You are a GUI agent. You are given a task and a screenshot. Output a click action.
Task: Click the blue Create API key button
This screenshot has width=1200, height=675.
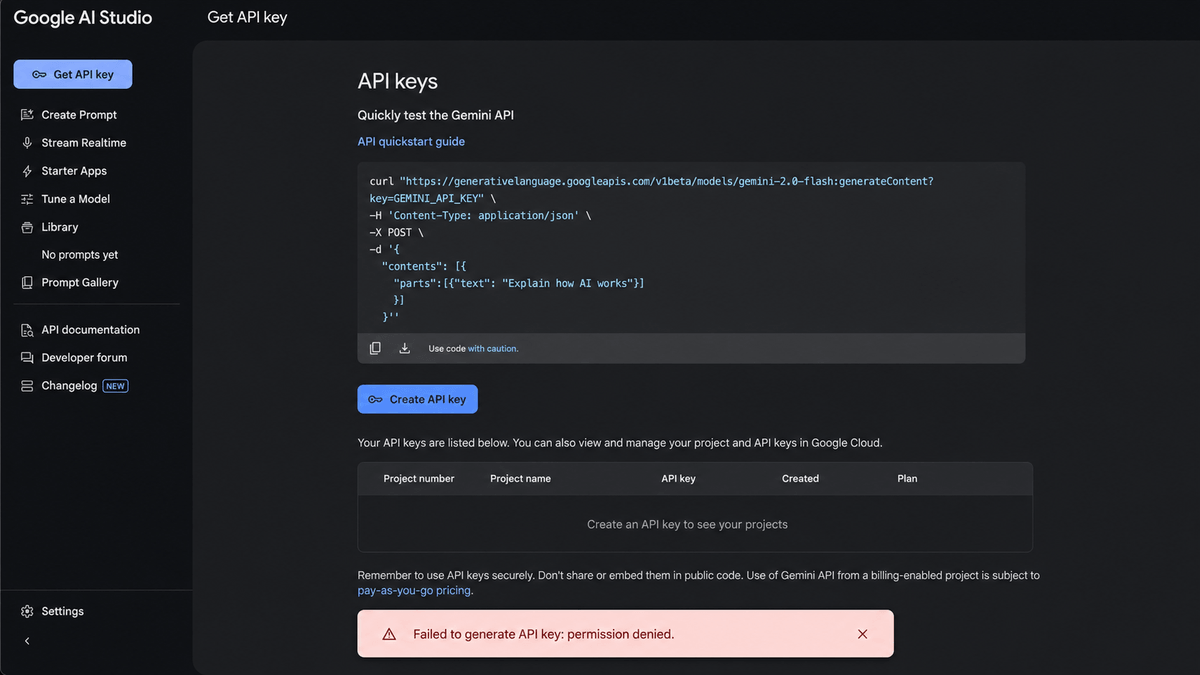tap(418, 399)
